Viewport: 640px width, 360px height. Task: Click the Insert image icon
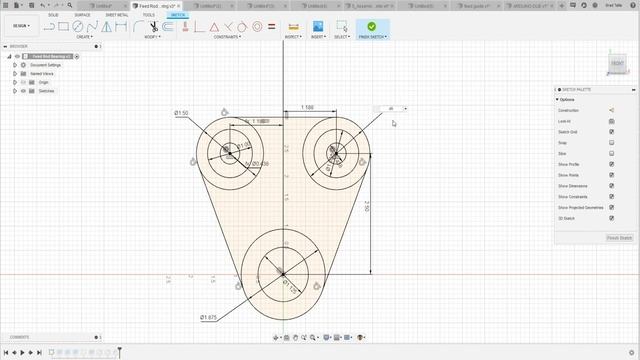(x=318, y=27)
